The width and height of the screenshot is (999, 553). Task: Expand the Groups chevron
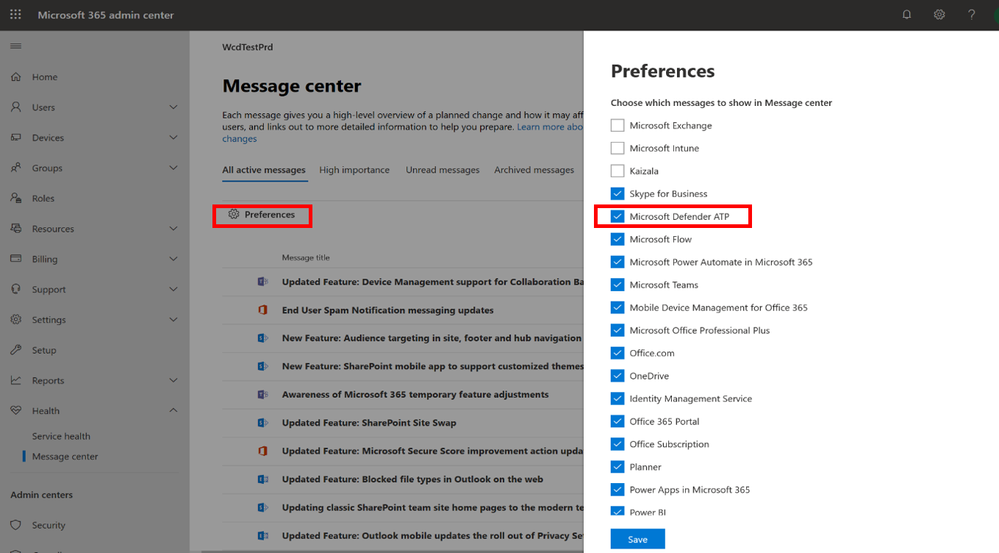[x=173, y=168]
